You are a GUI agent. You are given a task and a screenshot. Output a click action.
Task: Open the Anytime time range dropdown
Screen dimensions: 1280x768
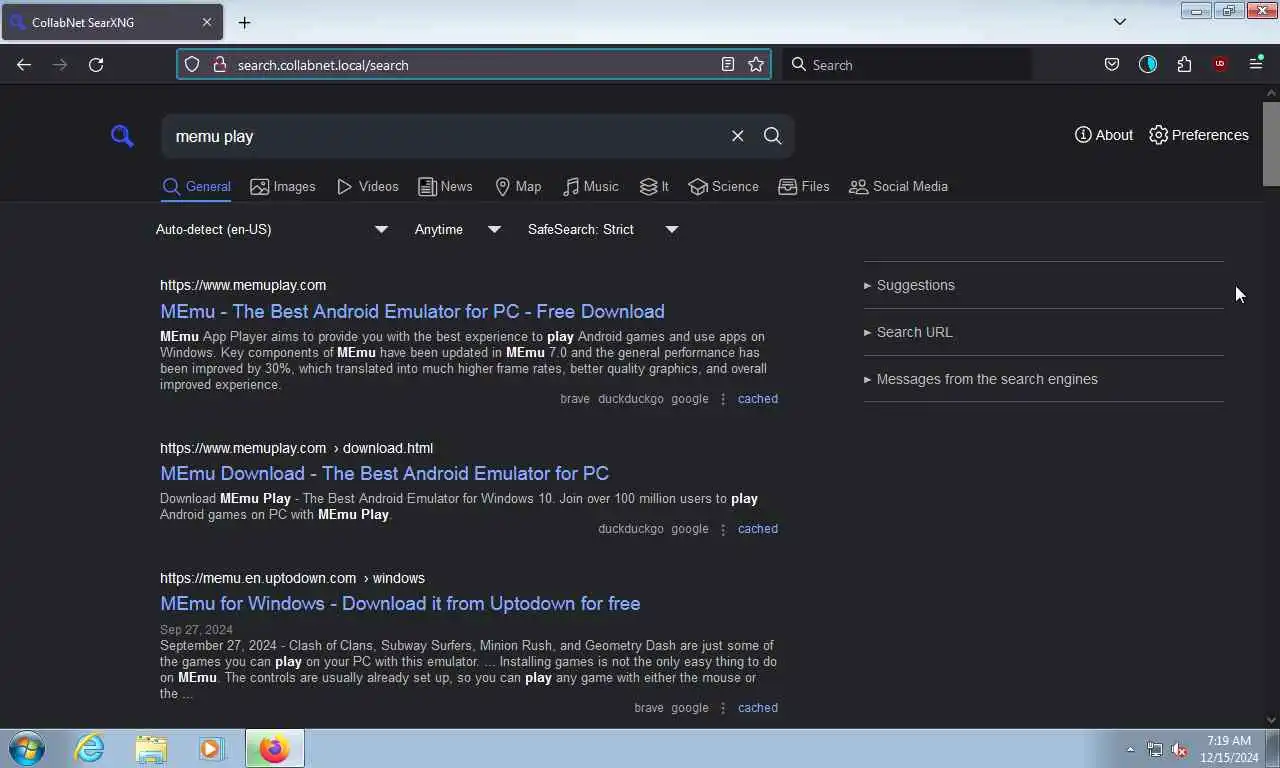coord(458,229)
